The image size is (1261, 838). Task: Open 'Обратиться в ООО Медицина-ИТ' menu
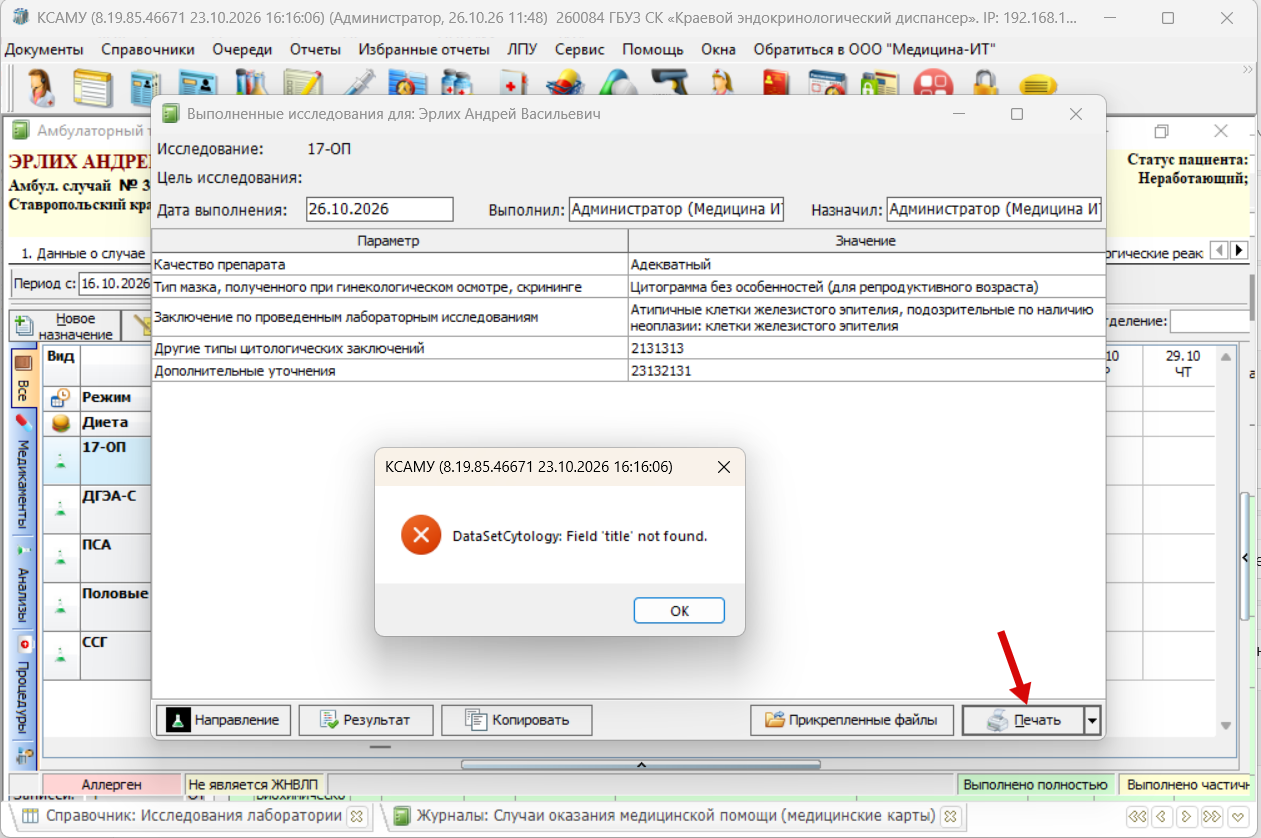click(874, 49)
